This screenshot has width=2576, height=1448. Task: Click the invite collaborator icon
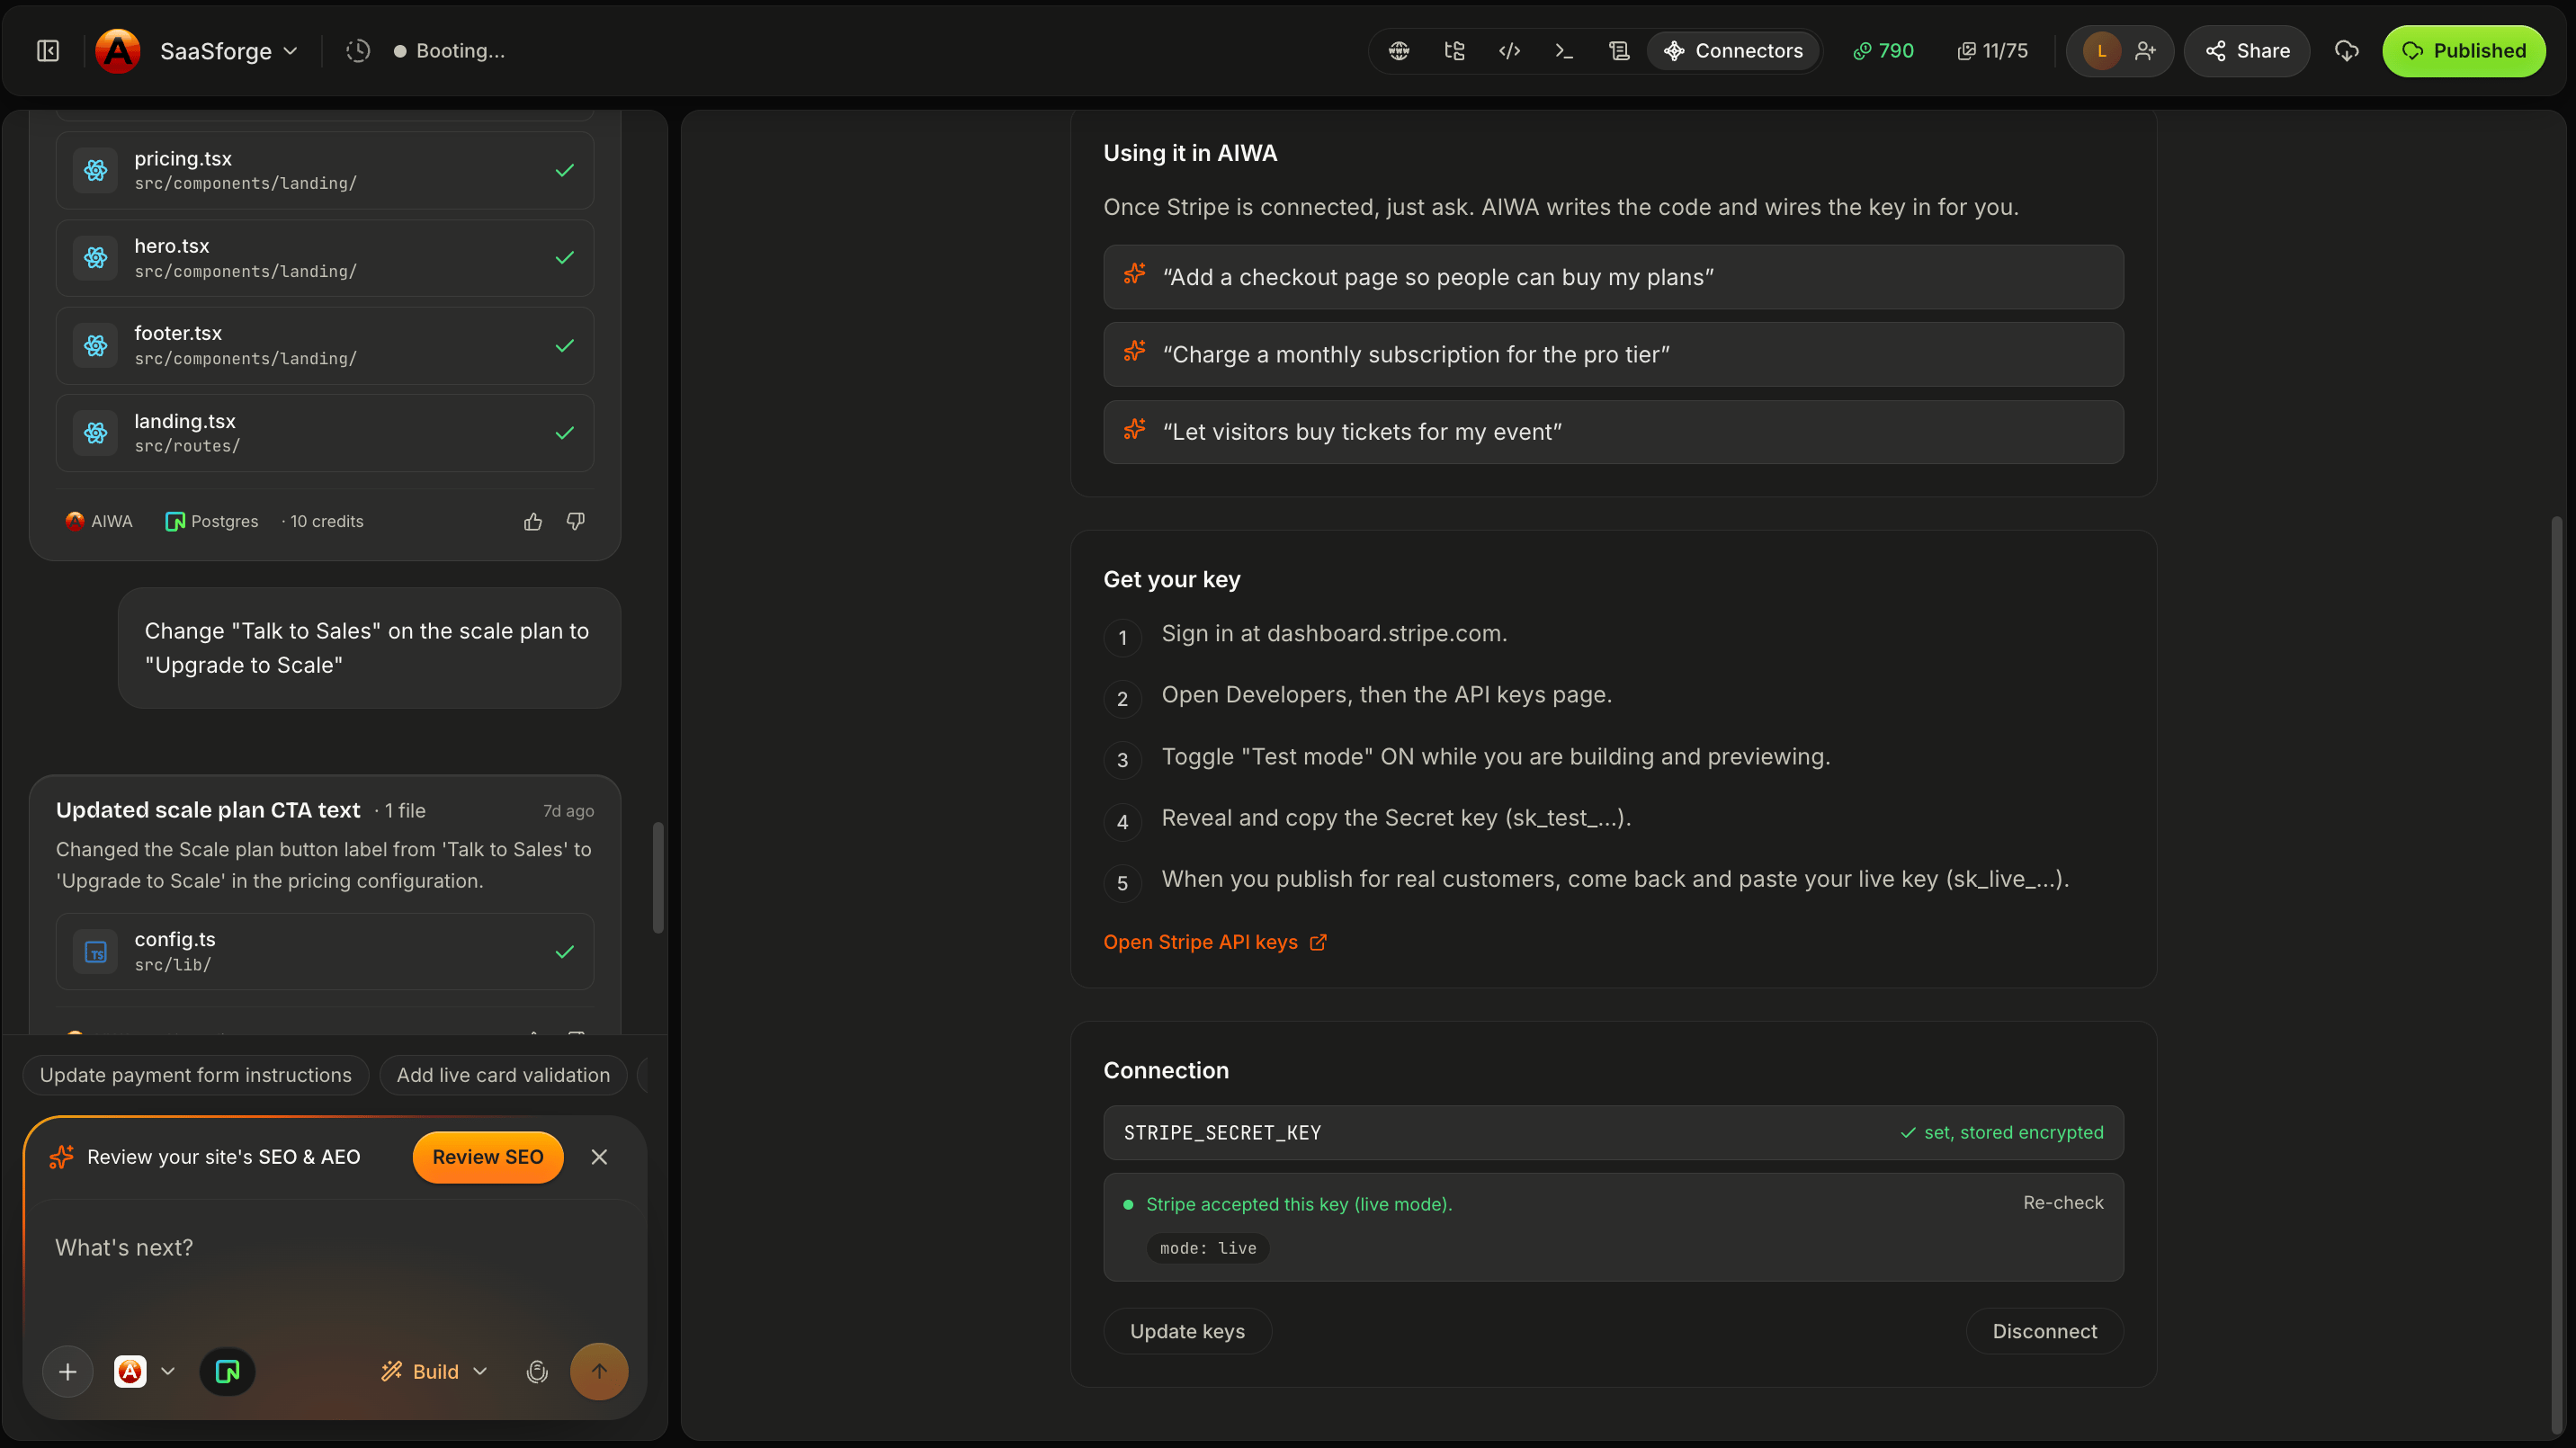pos(2145,51)
